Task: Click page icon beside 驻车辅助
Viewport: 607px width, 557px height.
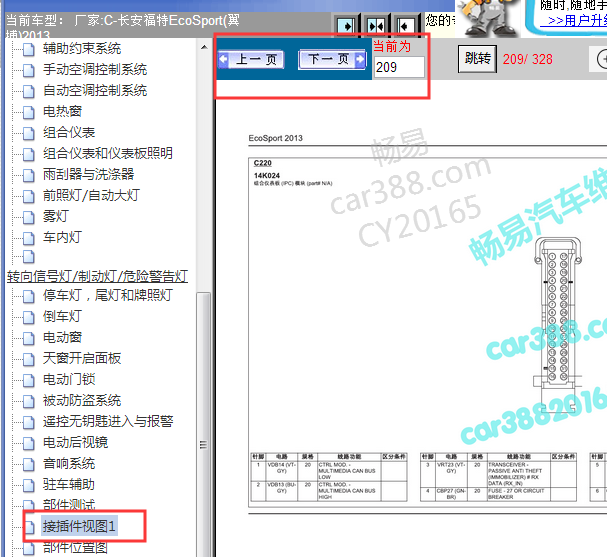Action: [29, 485]
